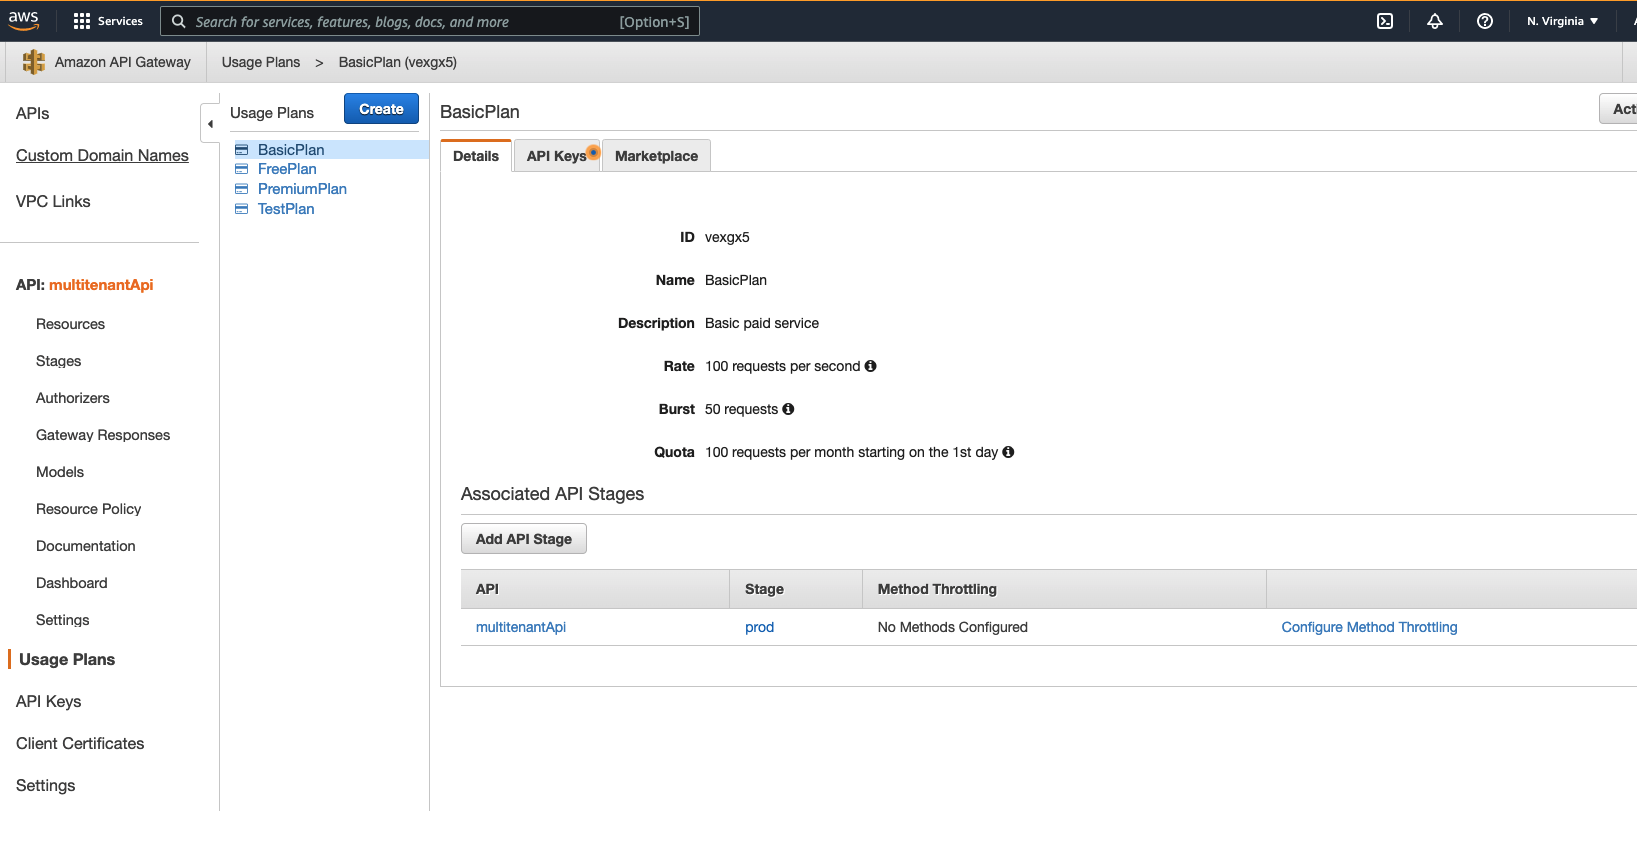The height and width of the screenshot is (844, 1637).
Task: Open the Services grid menu icon
Action: (82, 21)
